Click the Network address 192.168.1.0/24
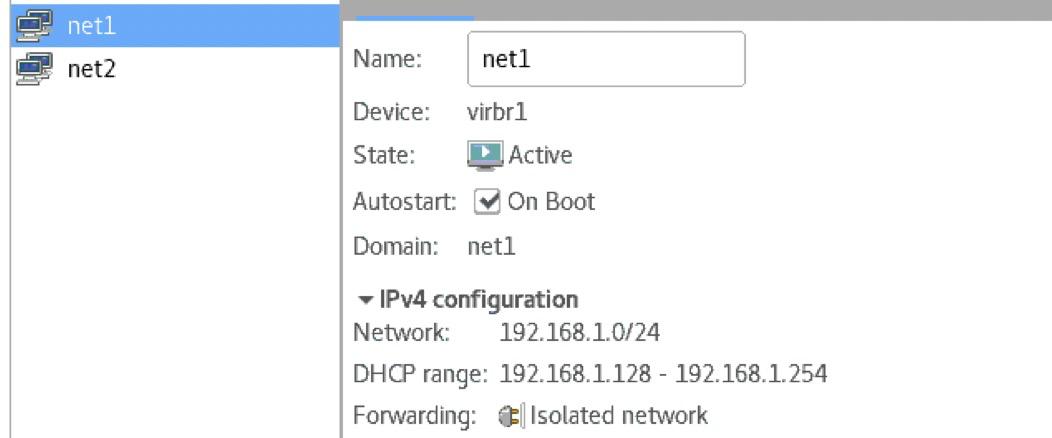The width and height of the screenshot is (1052, 438). (580, 333)
